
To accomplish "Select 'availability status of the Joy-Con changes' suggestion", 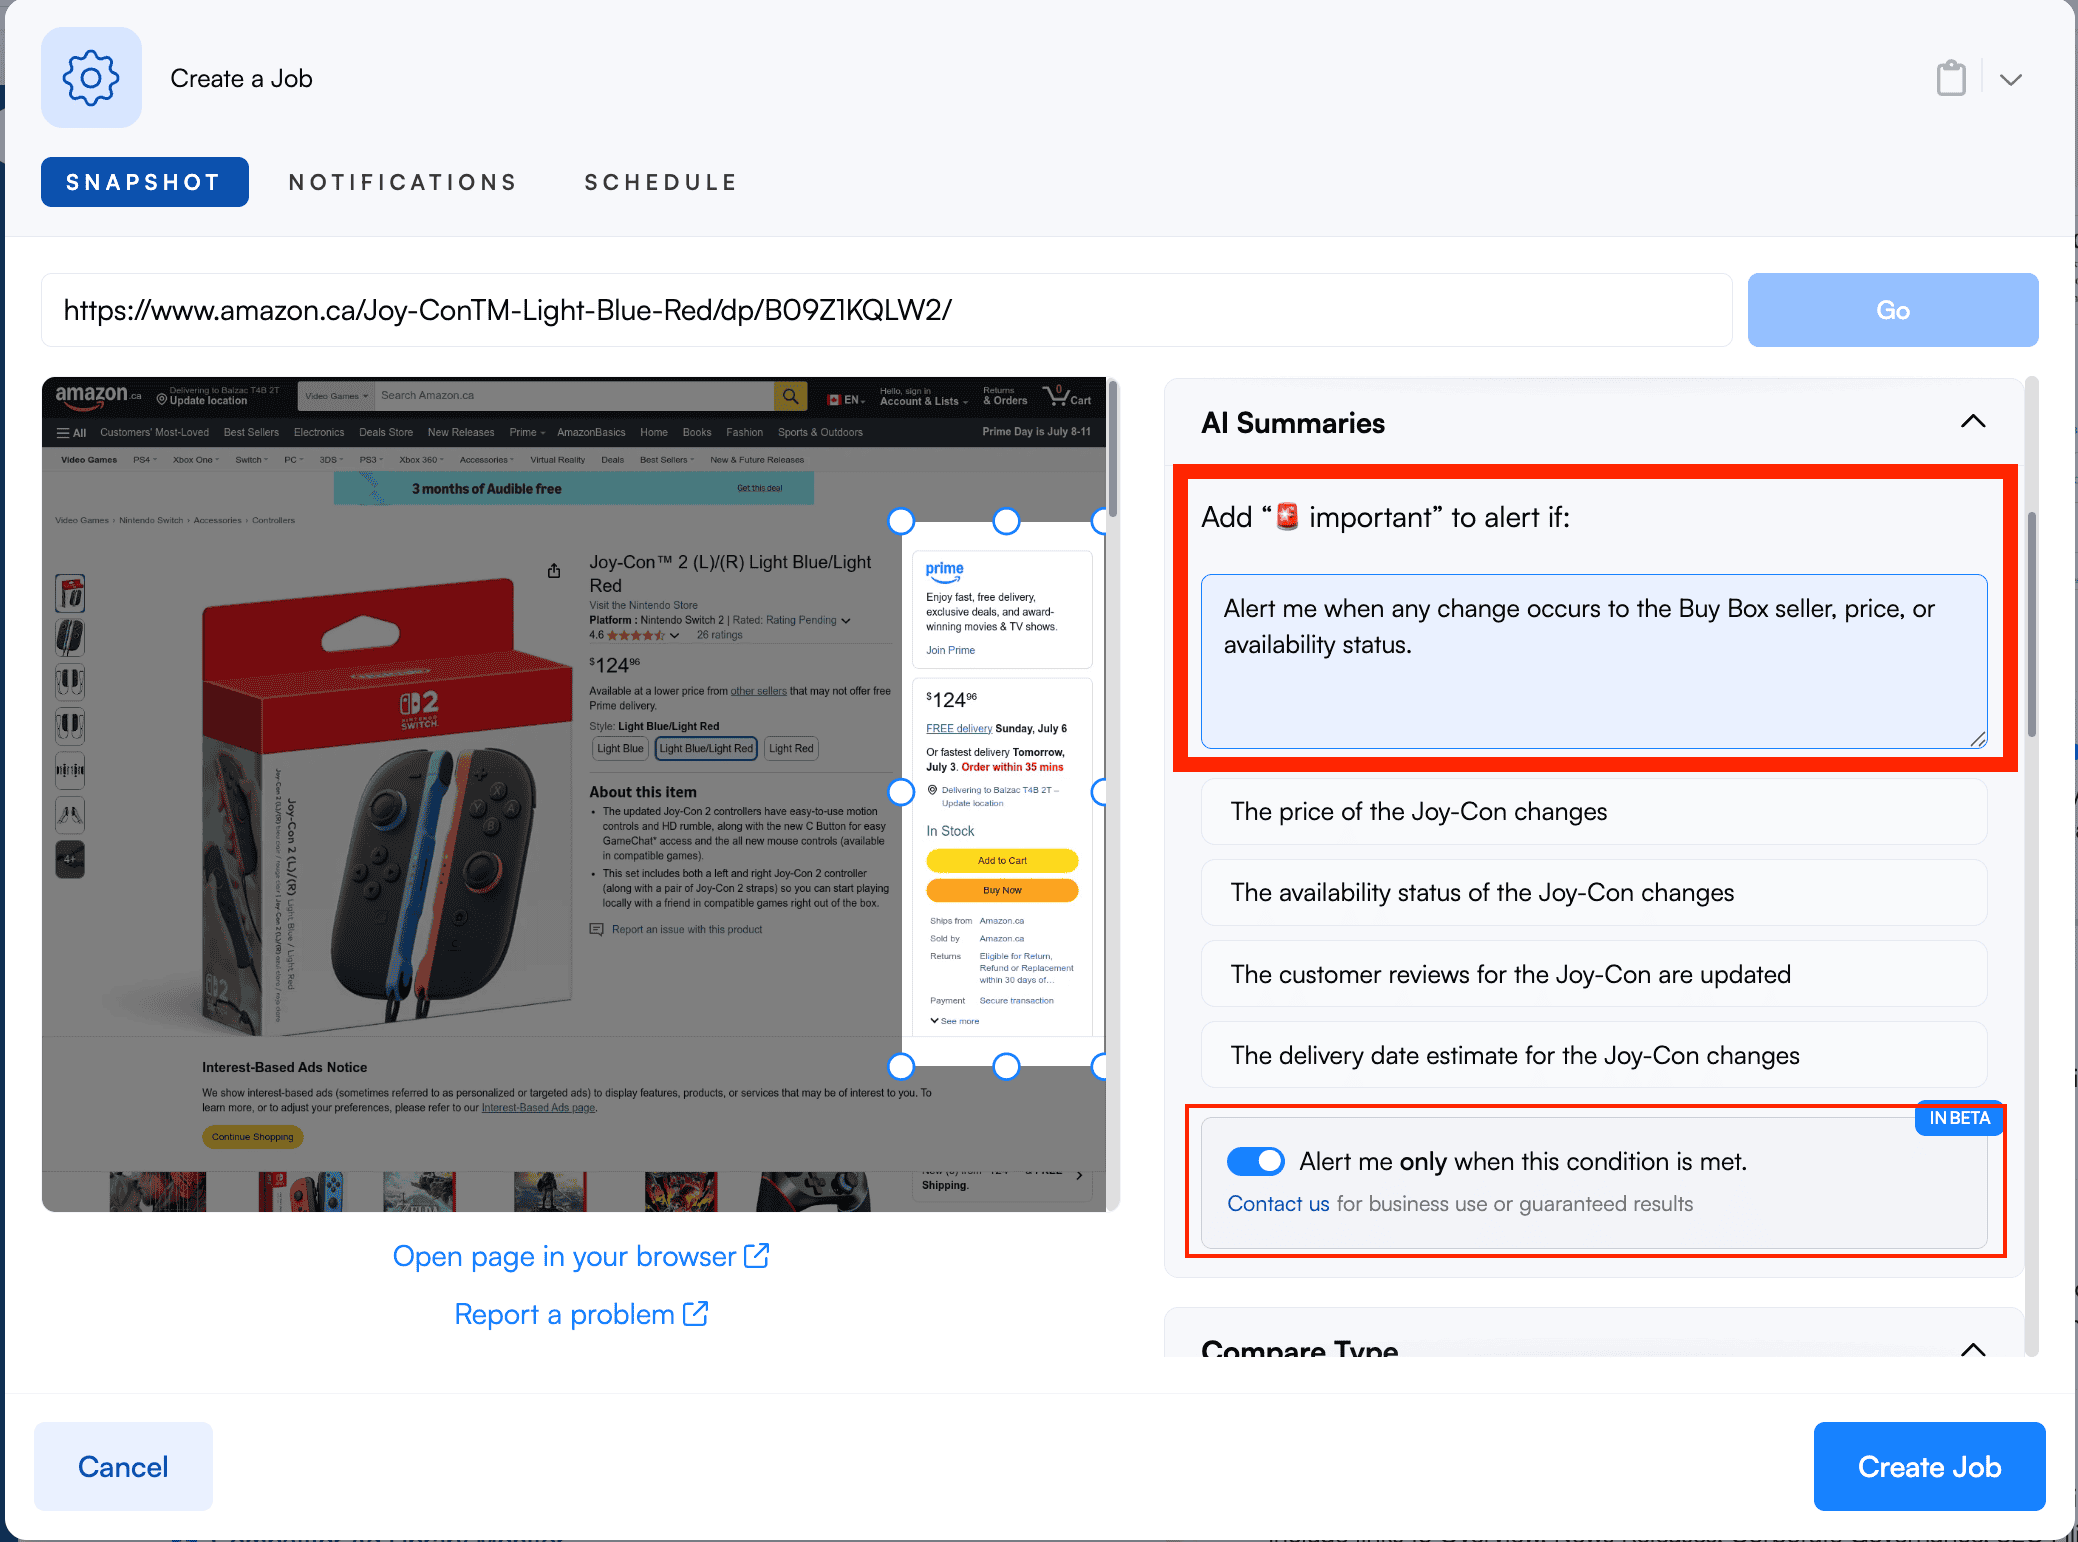I will click(x=1593, y=893).
